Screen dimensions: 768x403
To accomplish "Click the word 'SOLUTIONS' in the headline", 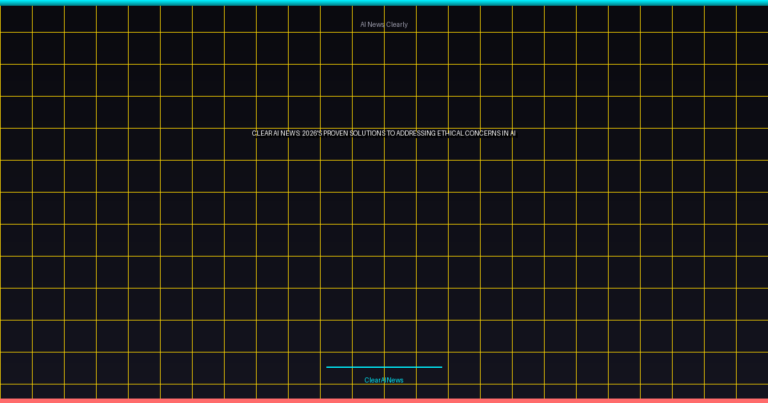I will click(x=366, y=133).
